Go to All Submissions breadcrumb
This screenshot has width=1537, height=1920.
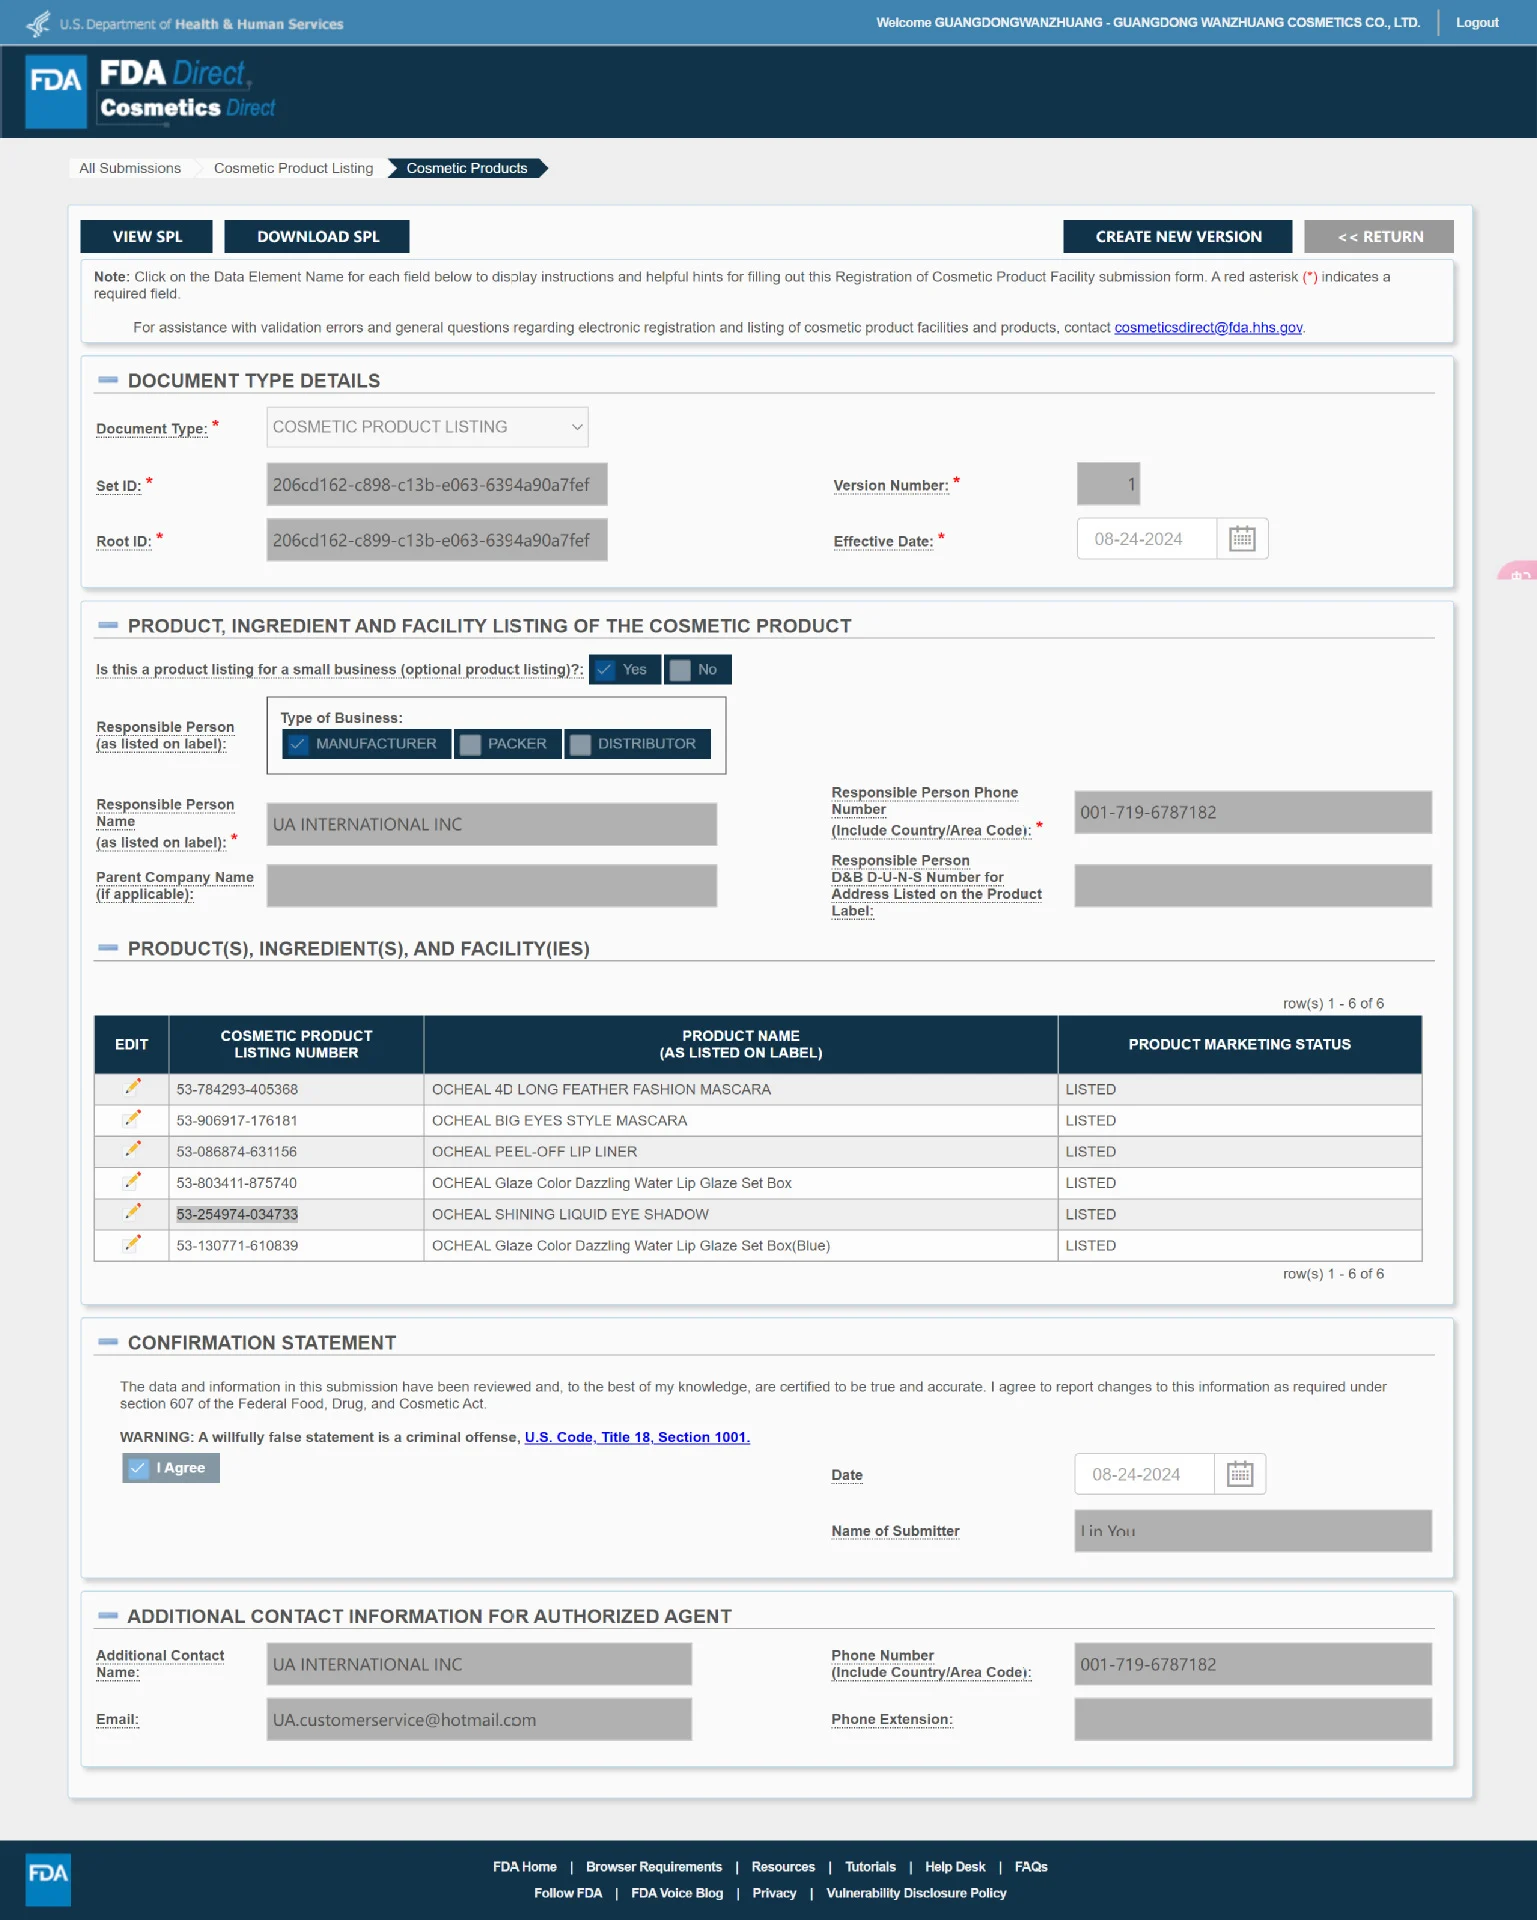click(130, 168)
